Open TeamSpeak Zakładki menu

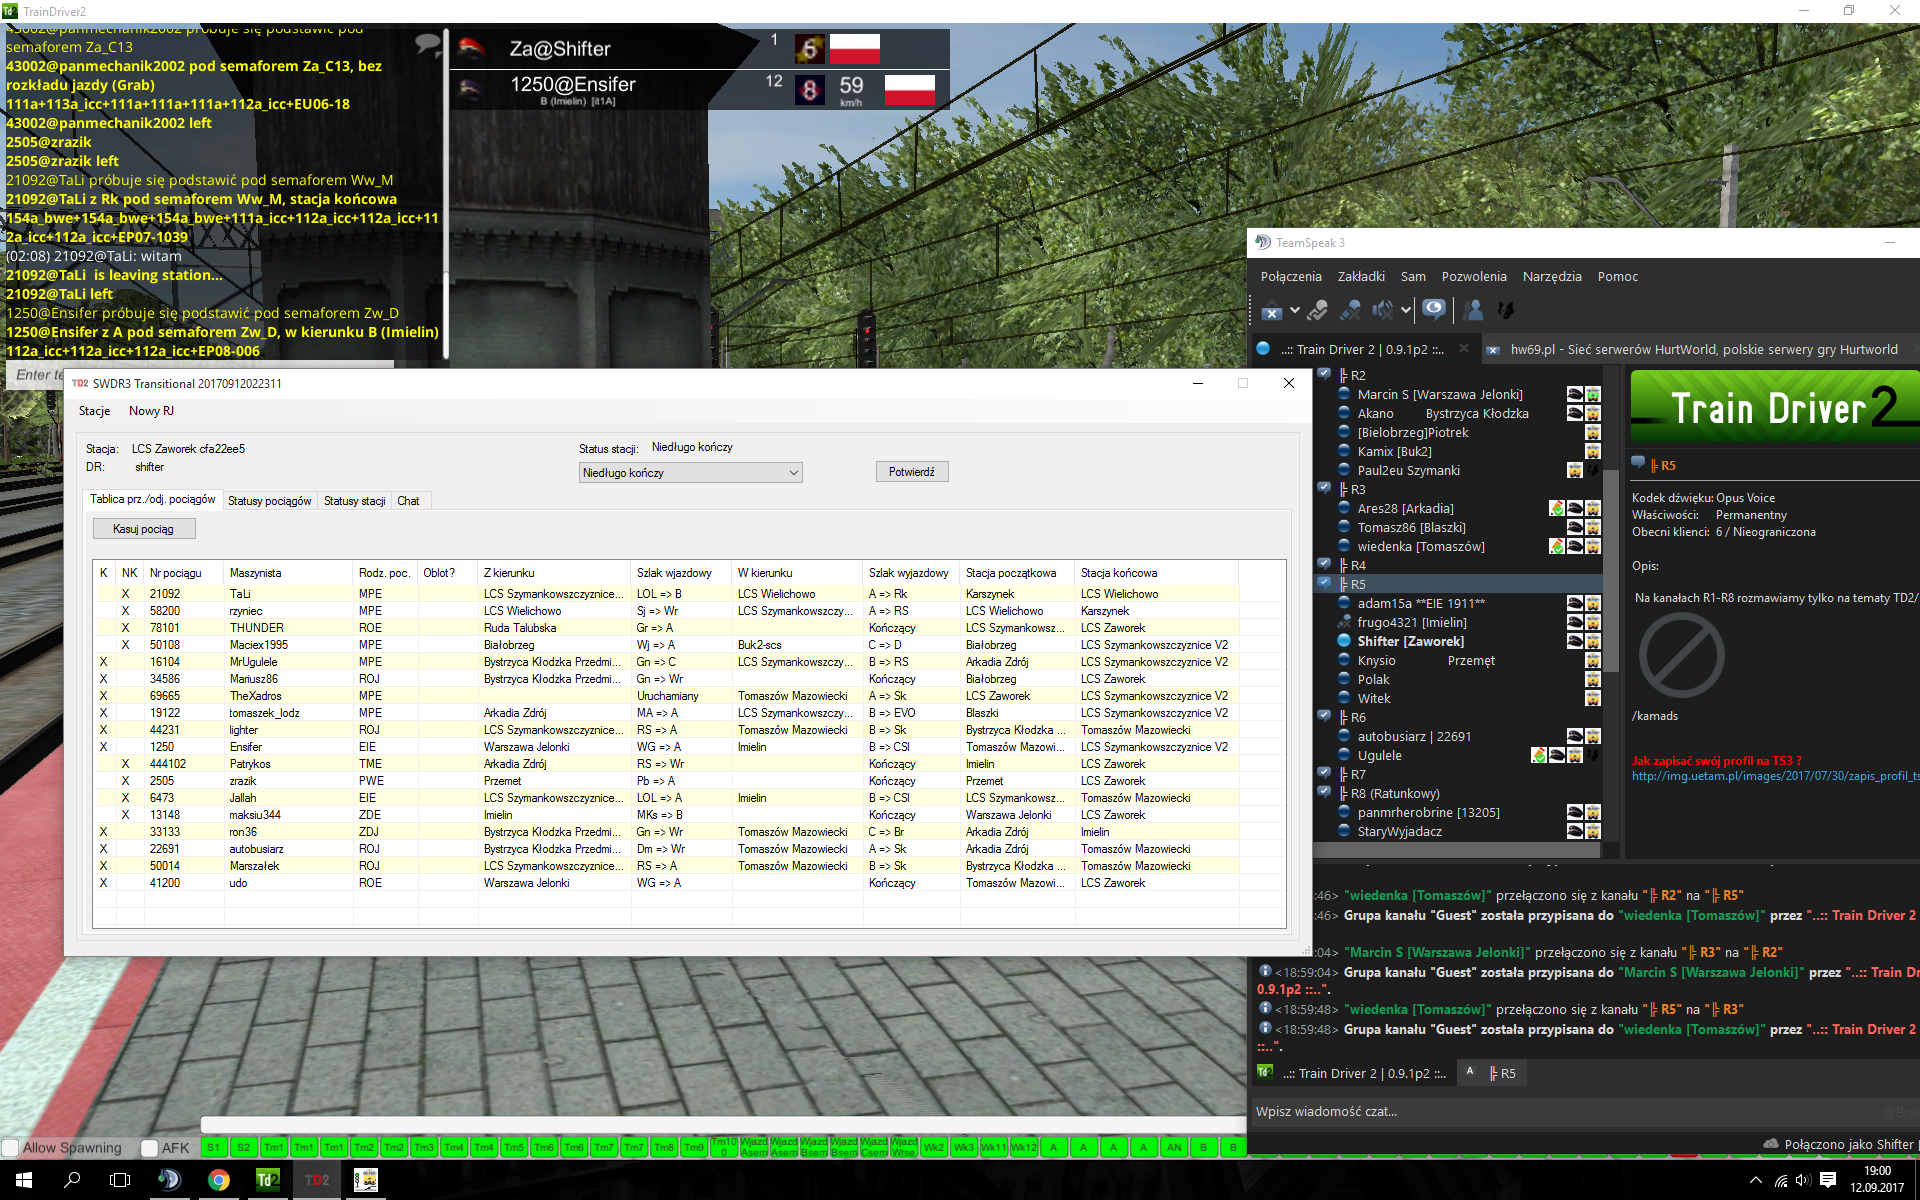pyautogui.click(x=1361, y=277)
